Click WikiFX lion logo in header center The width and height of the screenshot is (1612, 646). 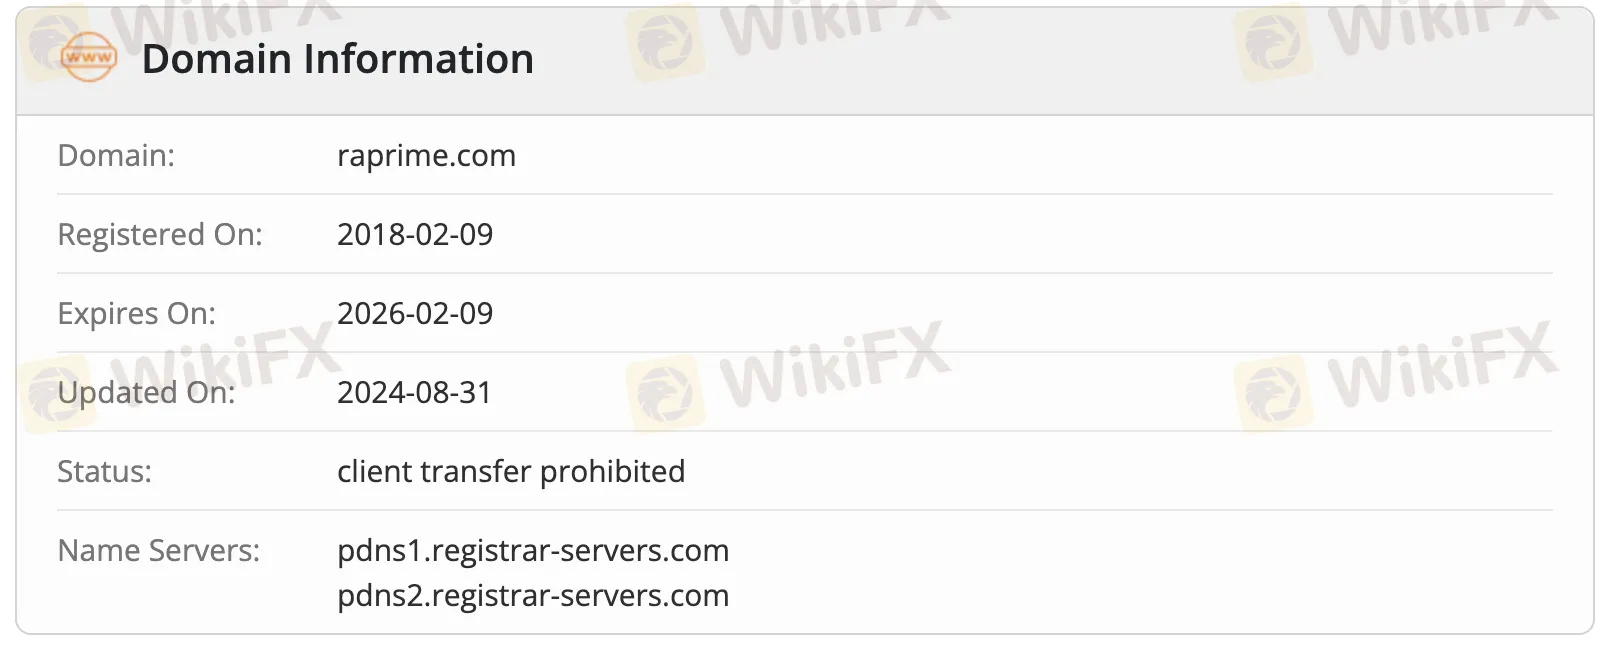point(664,42)
